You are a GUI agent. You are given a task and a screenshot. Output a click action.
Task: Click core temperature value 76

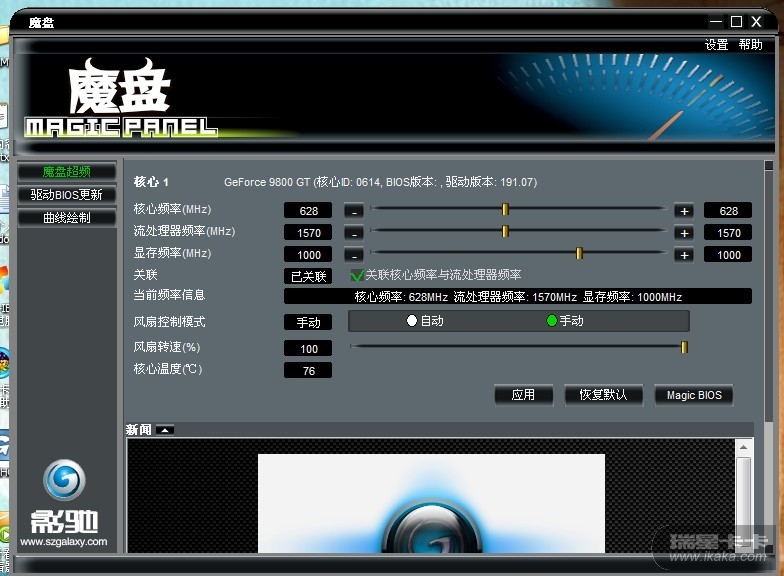pos(308,371)
